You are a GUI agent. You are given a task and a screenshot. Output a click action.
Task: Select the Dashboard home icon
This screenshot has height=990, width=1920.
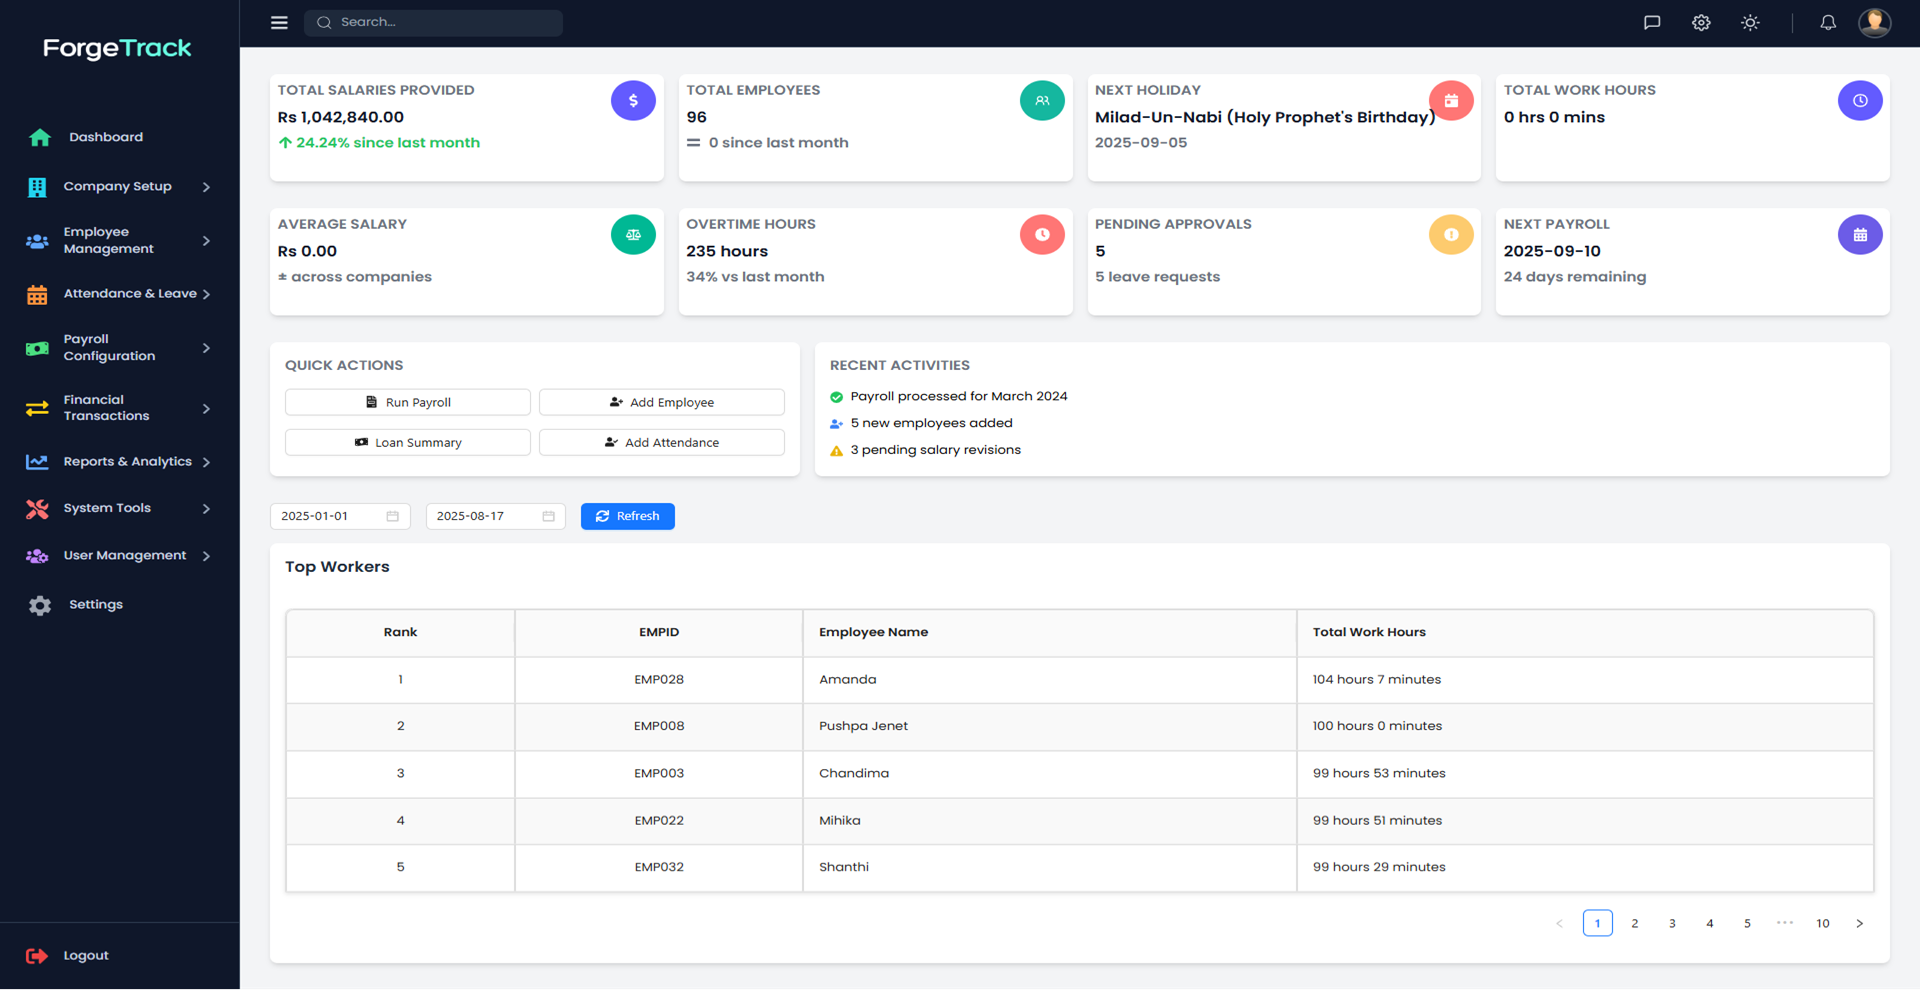(x=39, y=137)
